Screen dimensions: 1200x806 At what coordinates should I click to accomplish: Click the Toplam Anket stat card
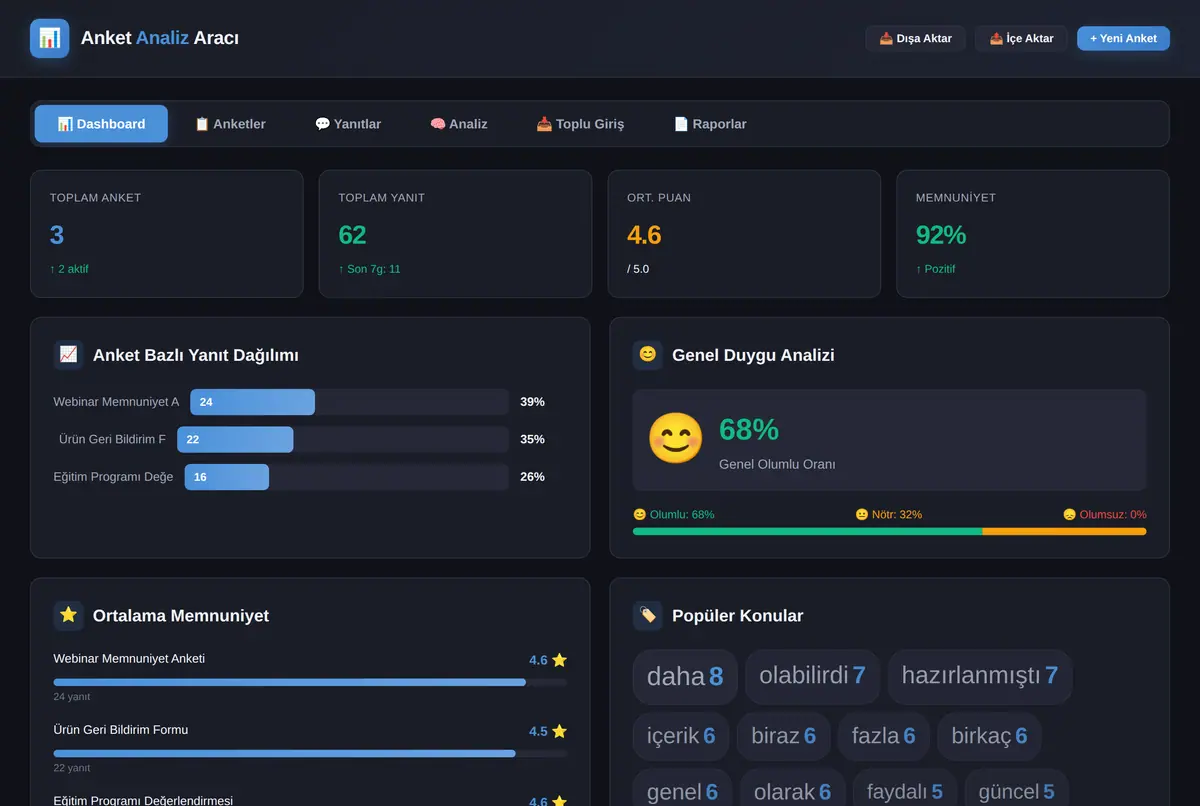coord(167,234)
